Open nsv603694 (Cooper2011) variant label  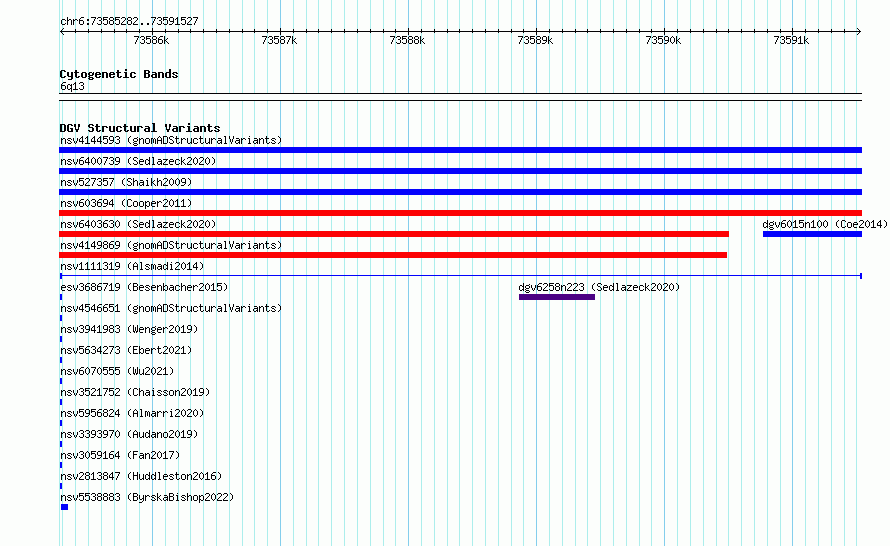point(126,203)
